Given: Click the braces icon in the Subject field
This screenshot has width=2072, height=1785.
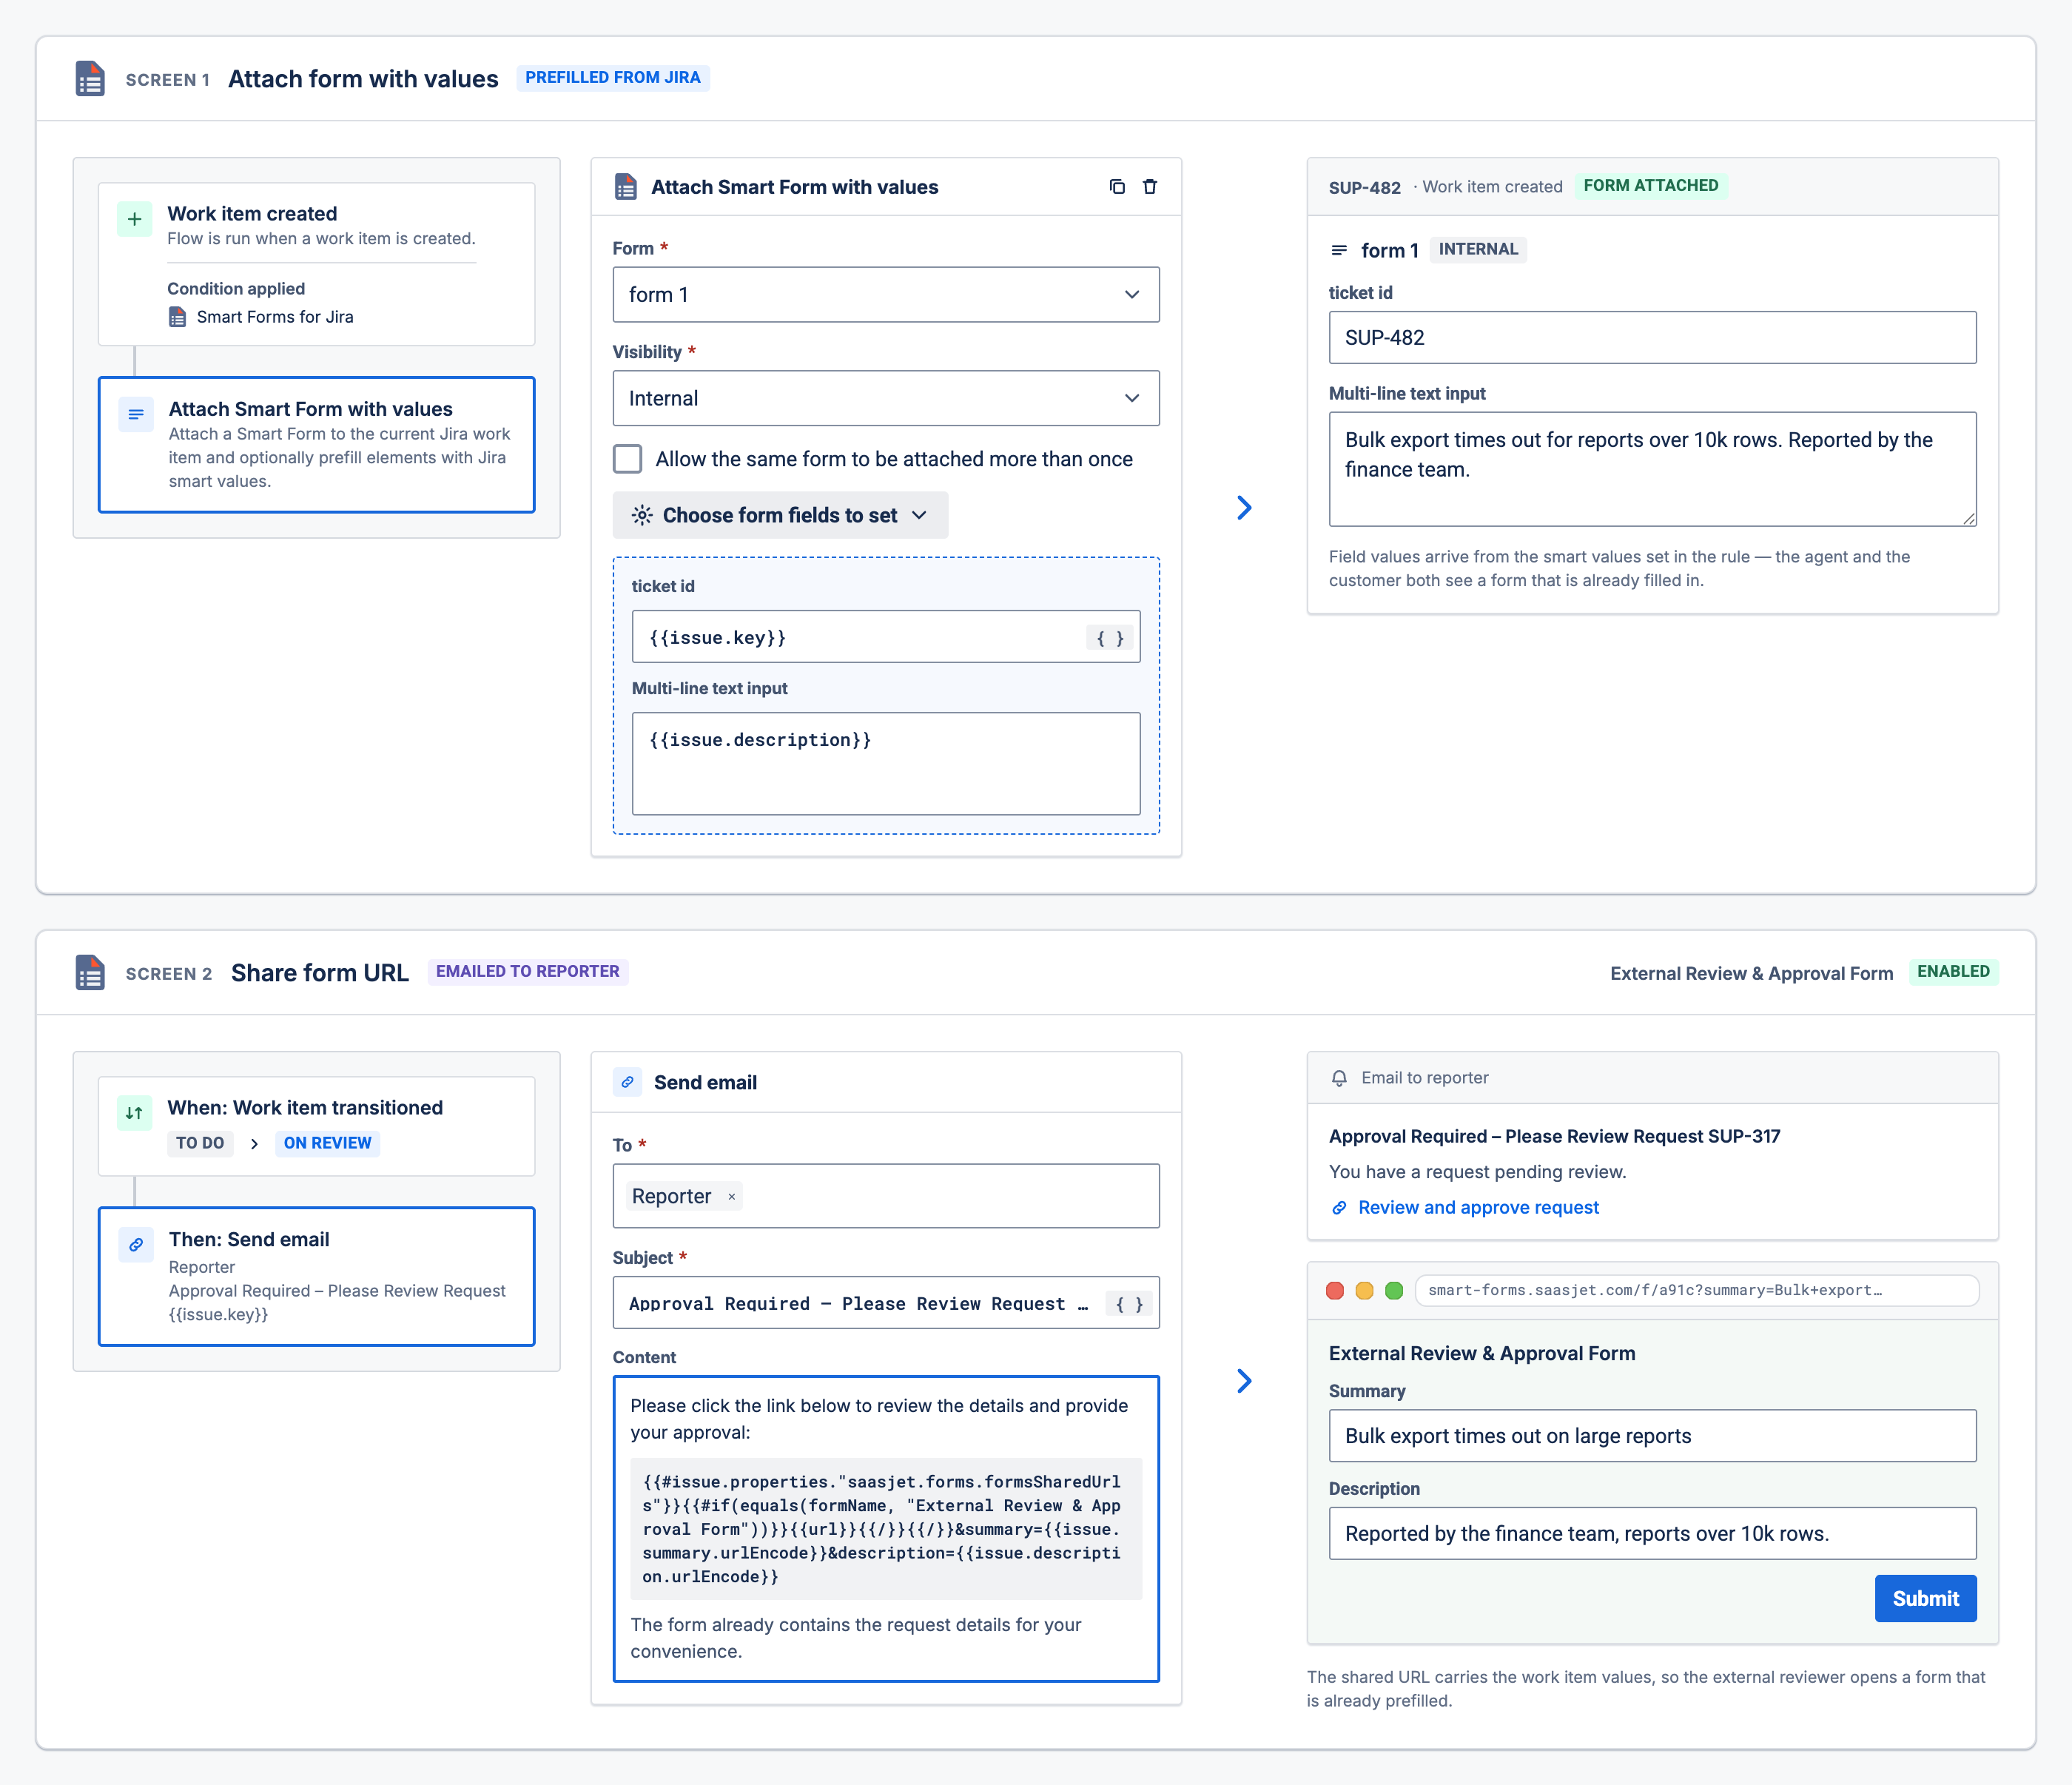Looking at the screenshot, I should pyautogui.click(x=1129, y=1304).
